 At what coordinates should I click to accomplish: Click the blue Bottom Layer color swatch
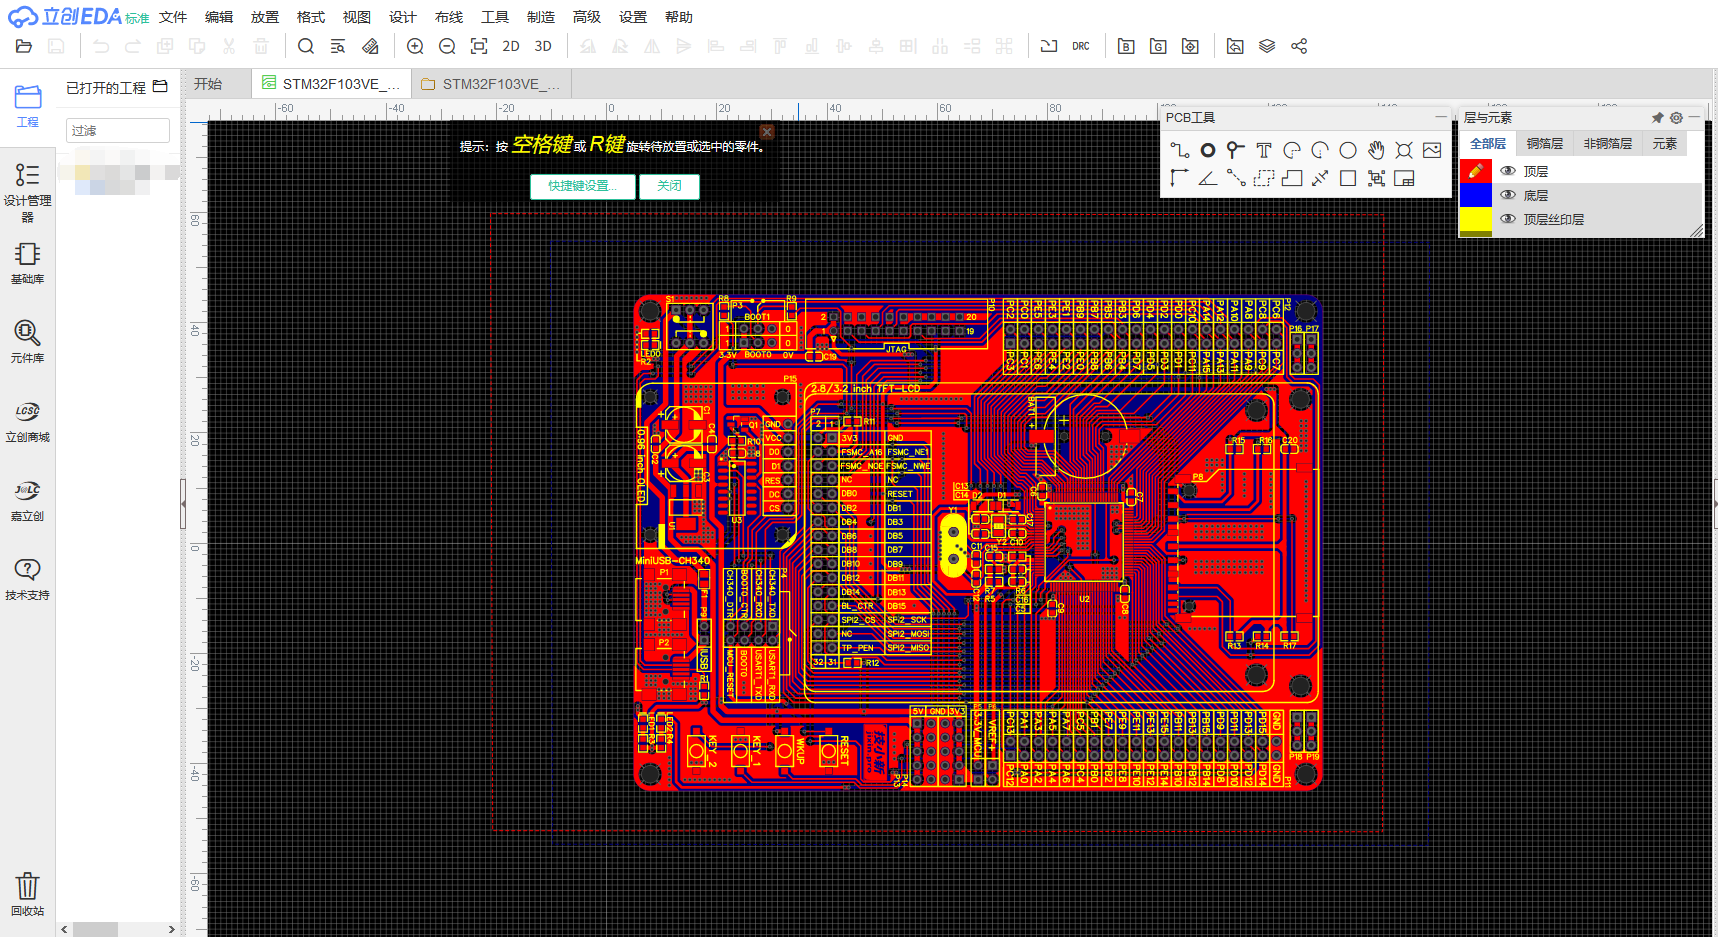point(1475,195)
